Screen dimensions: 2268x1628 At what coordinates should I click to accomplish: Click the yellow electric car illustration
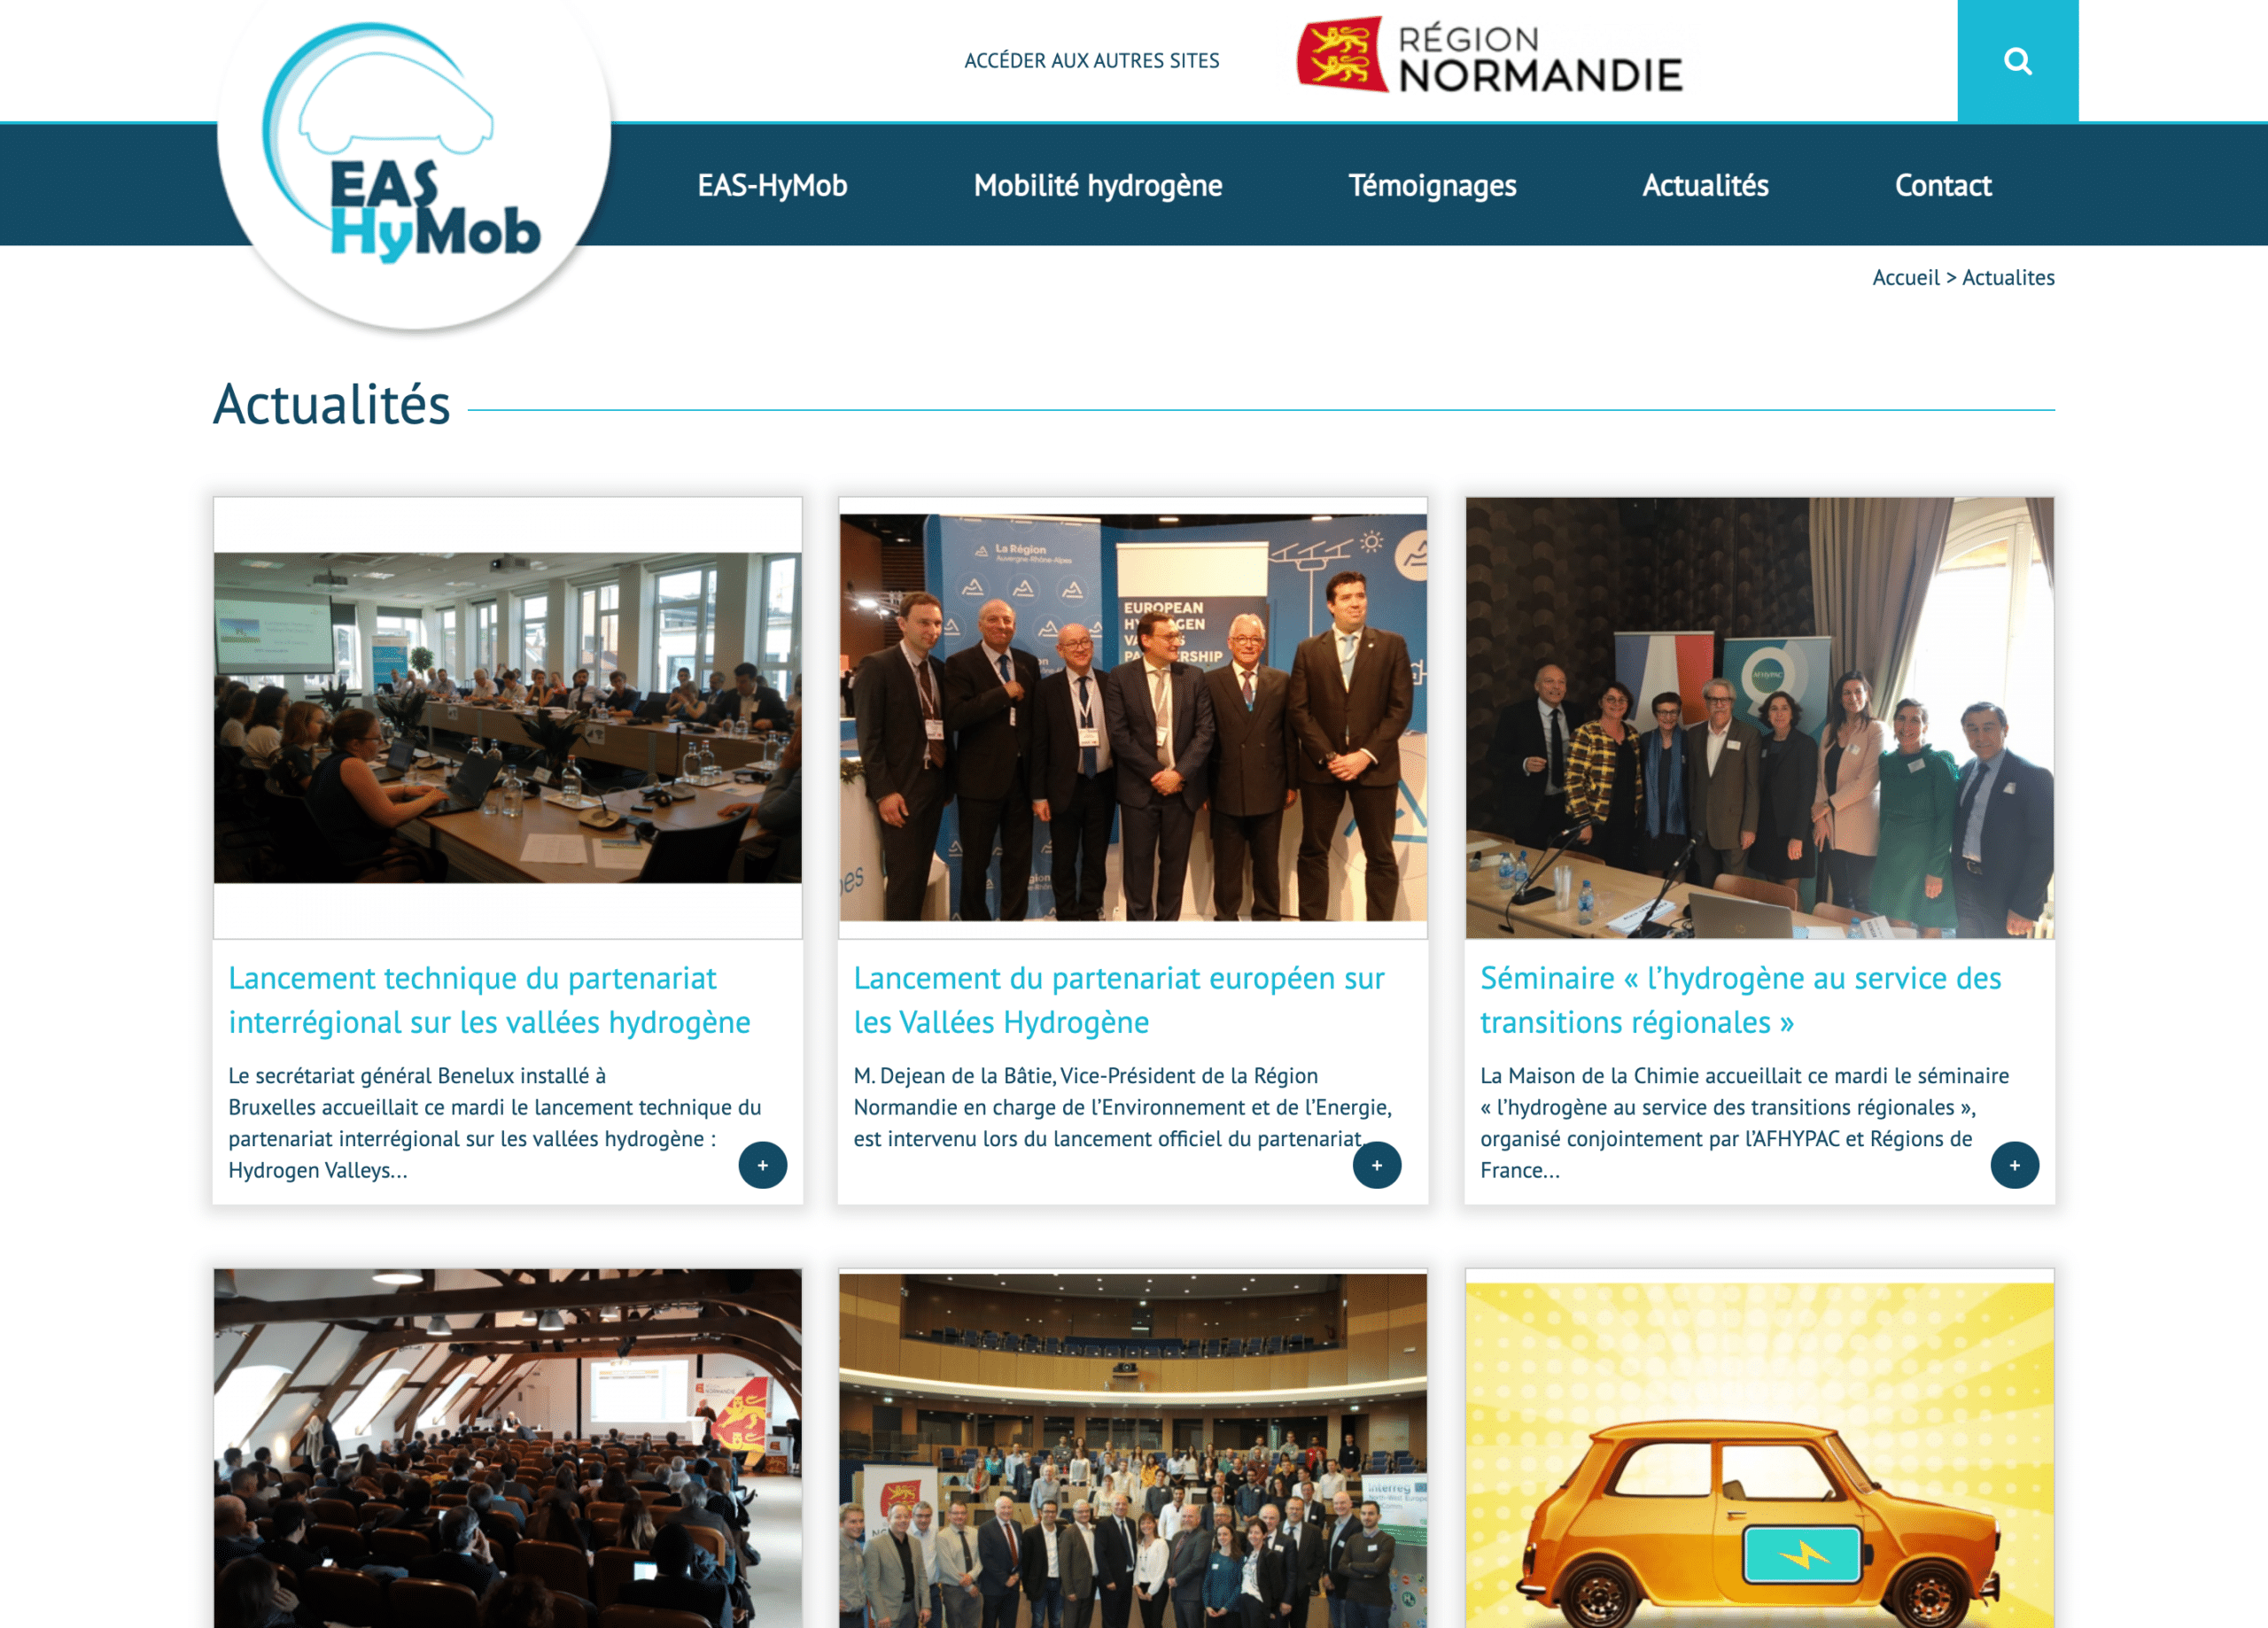1759,1455
